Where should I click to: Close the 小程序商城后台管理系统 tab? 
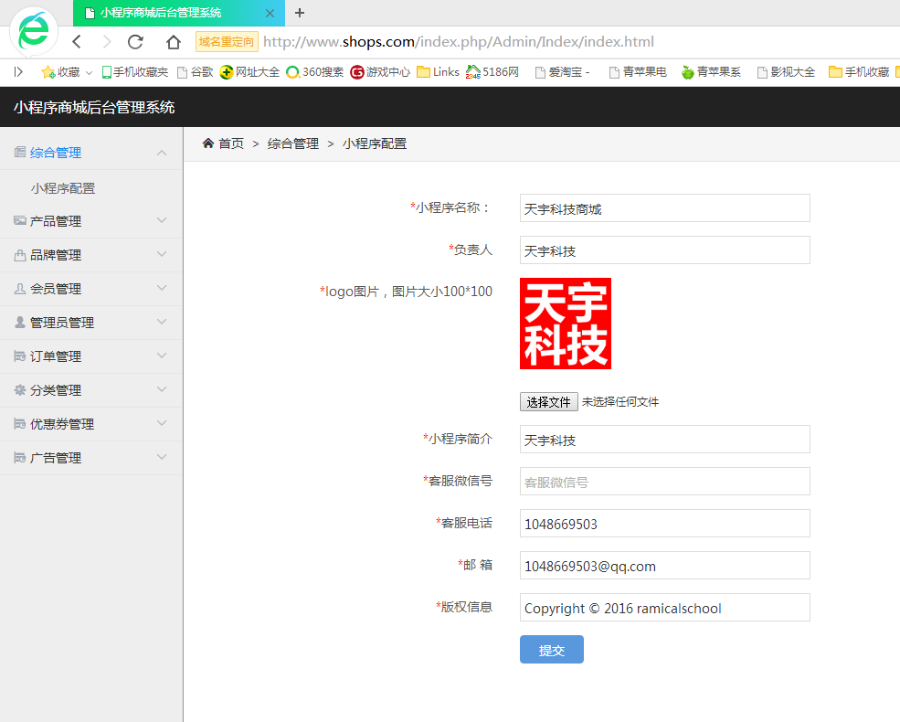(269, 13)
